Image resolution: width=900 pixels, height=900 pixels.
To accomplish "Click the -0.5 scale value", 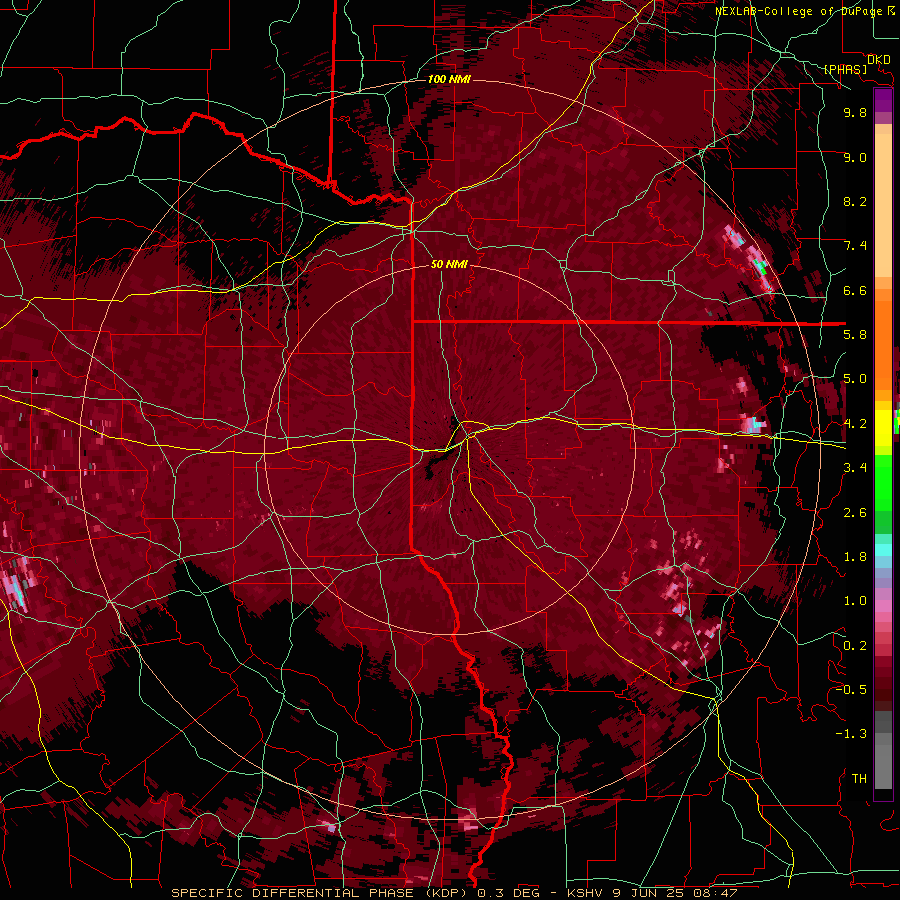I will point(851,690).
